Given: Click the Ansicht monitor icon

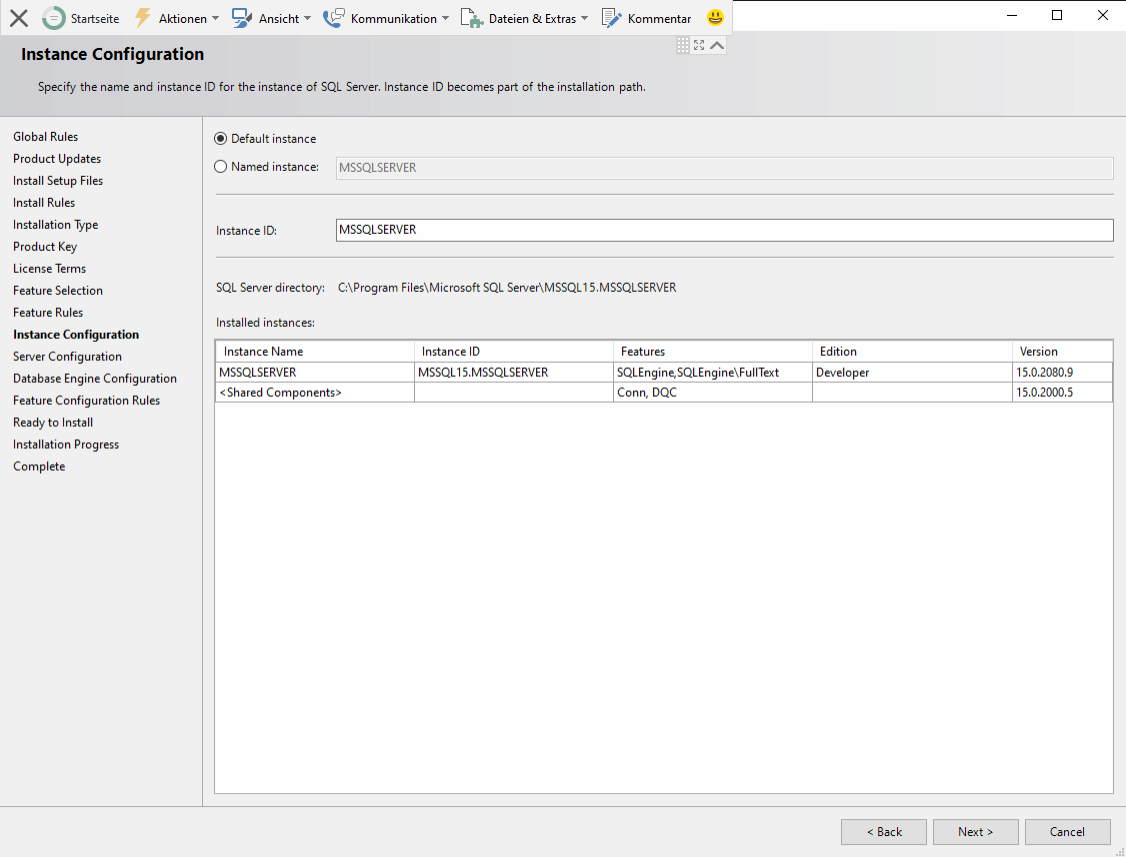Looking at the screenshot, I should tap(241, 18).
